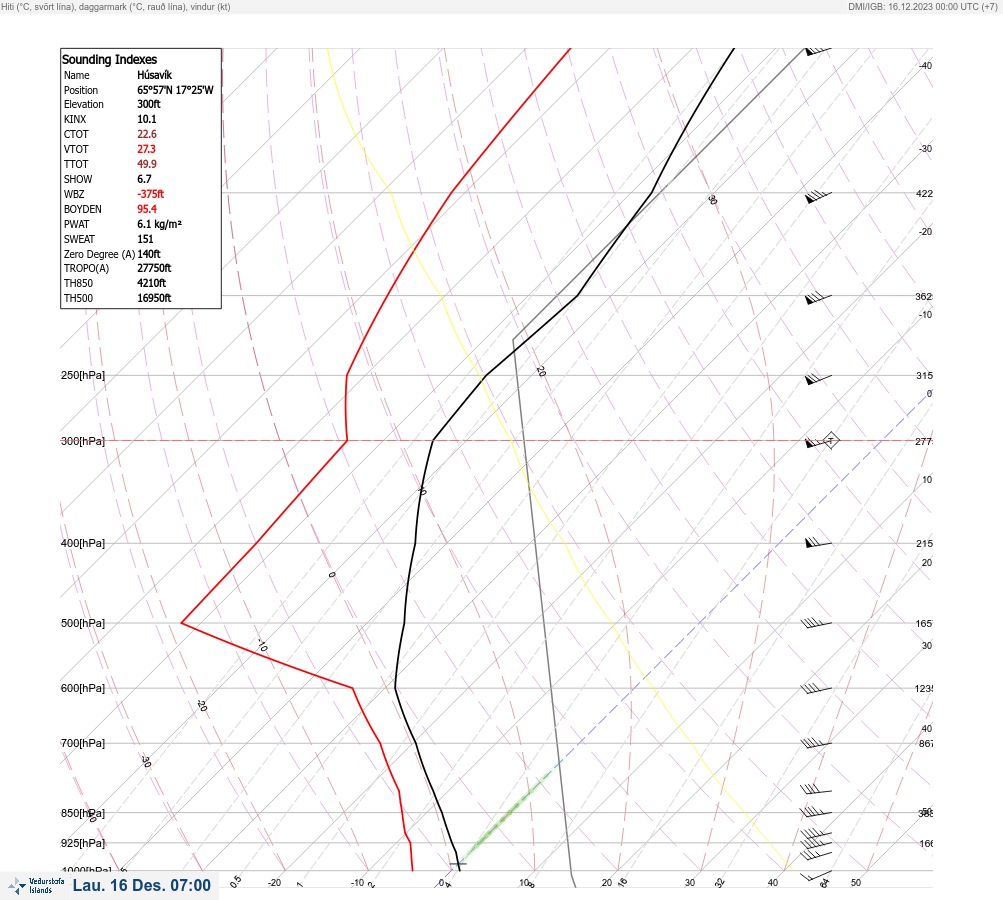The width and height of the screenshot is (1003, 900).
Task: Click the CTOT value 22.6
Action: [146, 134]
